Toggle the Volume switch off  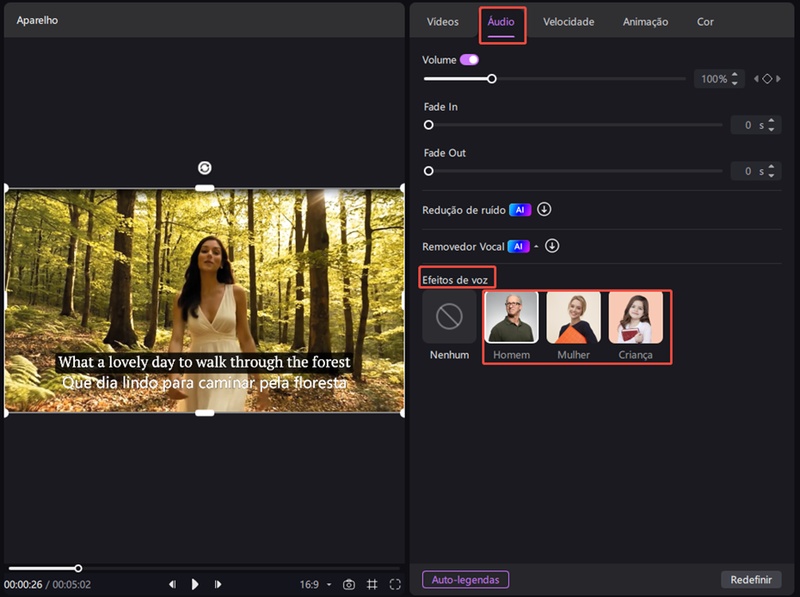469,60
